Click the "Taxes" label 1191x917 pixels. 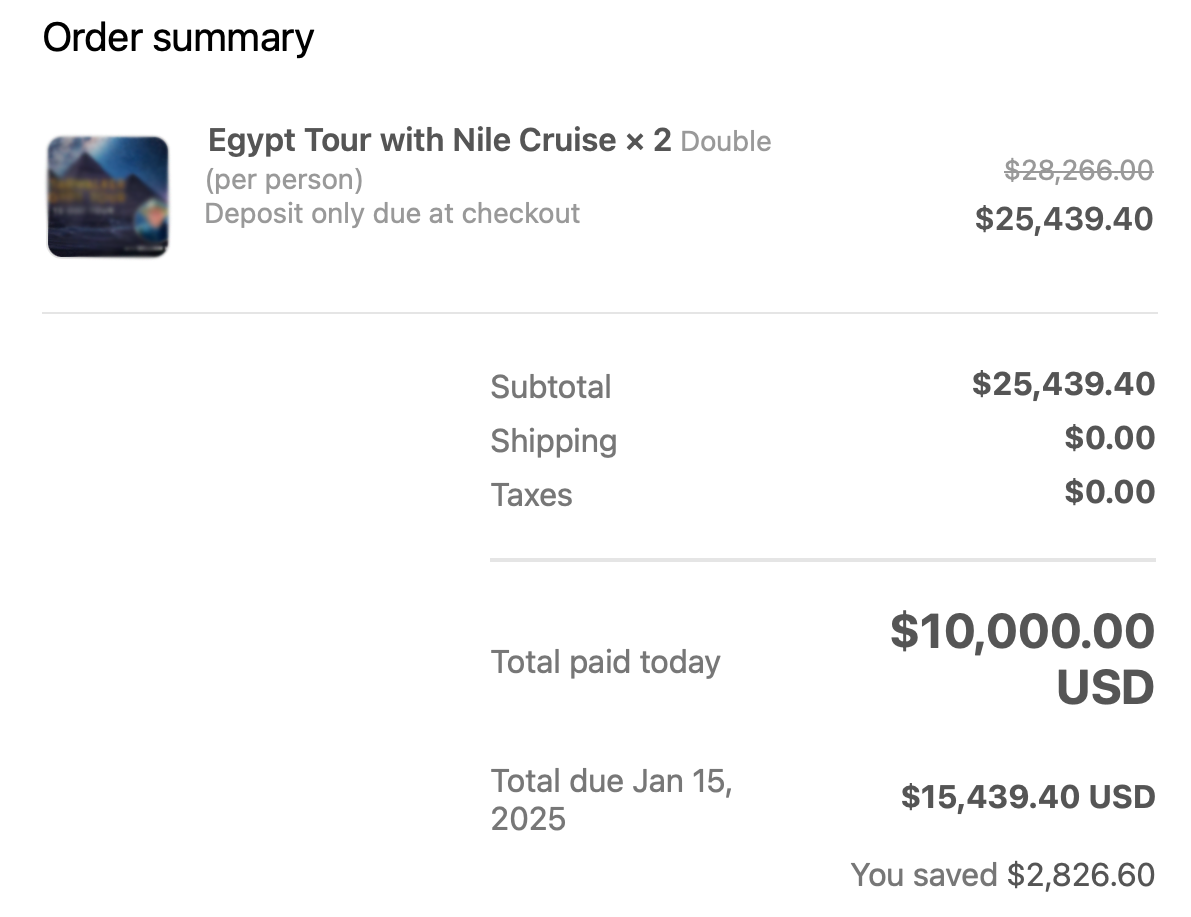tap(531, 495)
